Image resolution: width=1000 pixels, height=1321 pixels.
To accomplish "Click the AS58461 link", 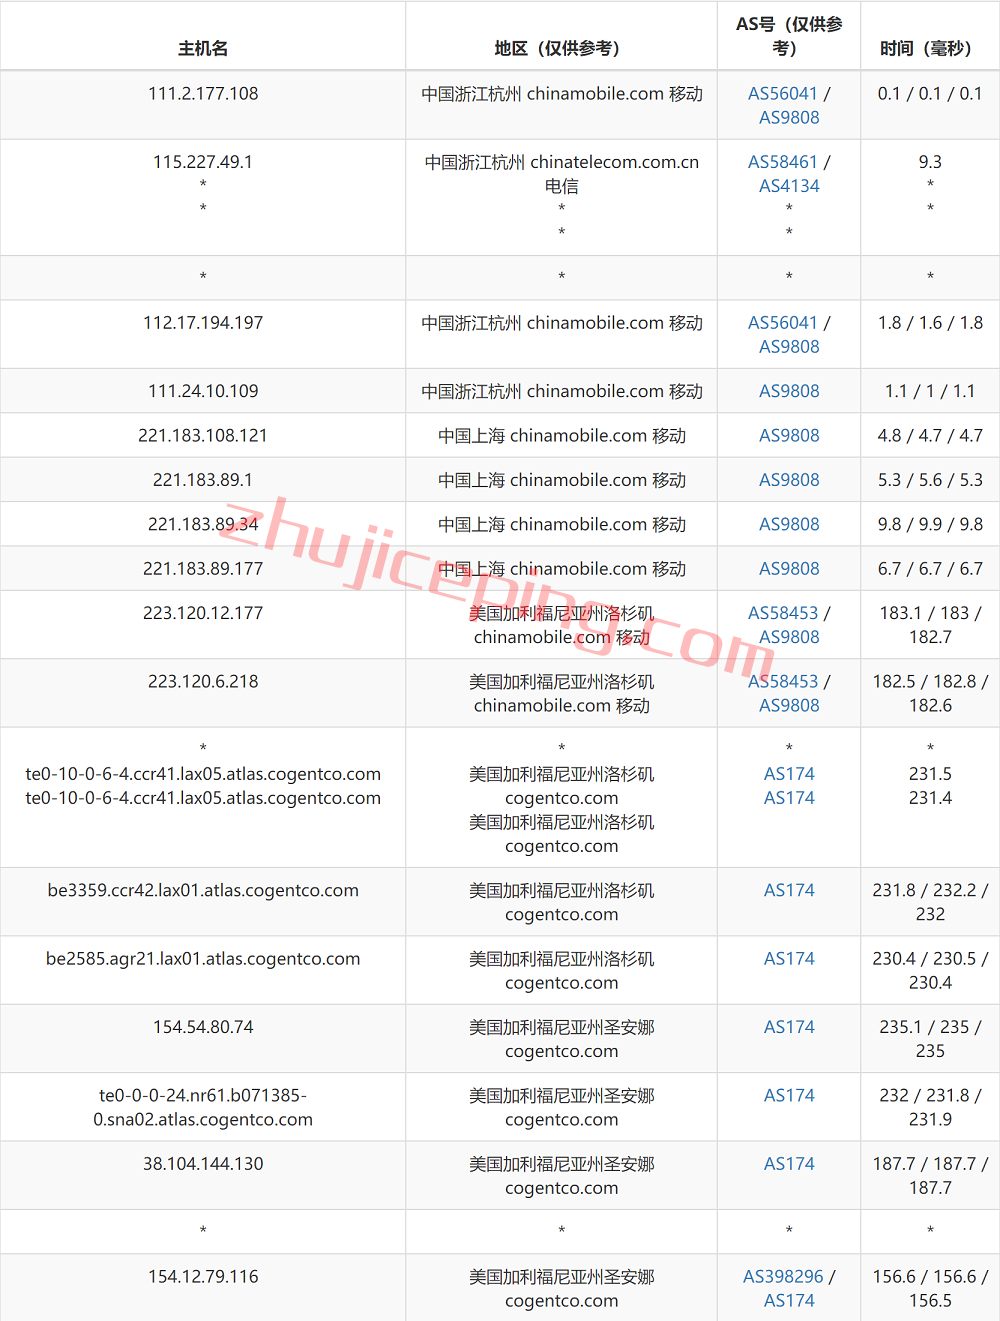I will [x=783, y=161].
